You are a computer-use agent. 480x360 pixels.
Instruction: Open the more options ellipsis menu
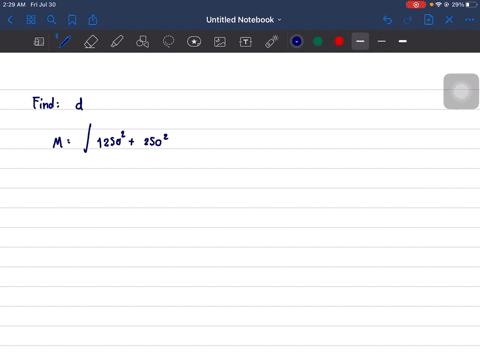[469, 20]
